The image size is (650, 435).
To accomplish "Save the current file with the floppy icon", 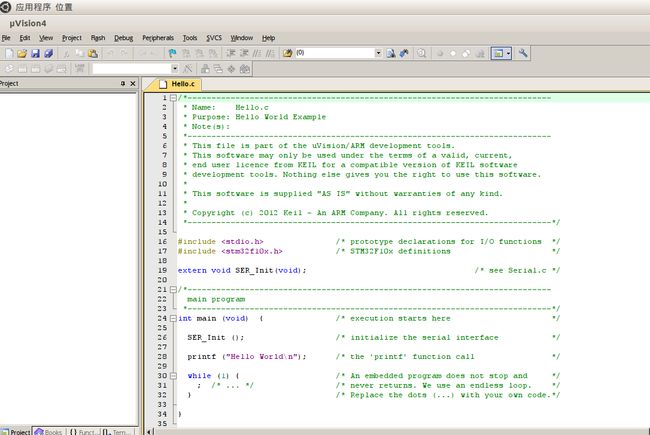I will (35, 53).
